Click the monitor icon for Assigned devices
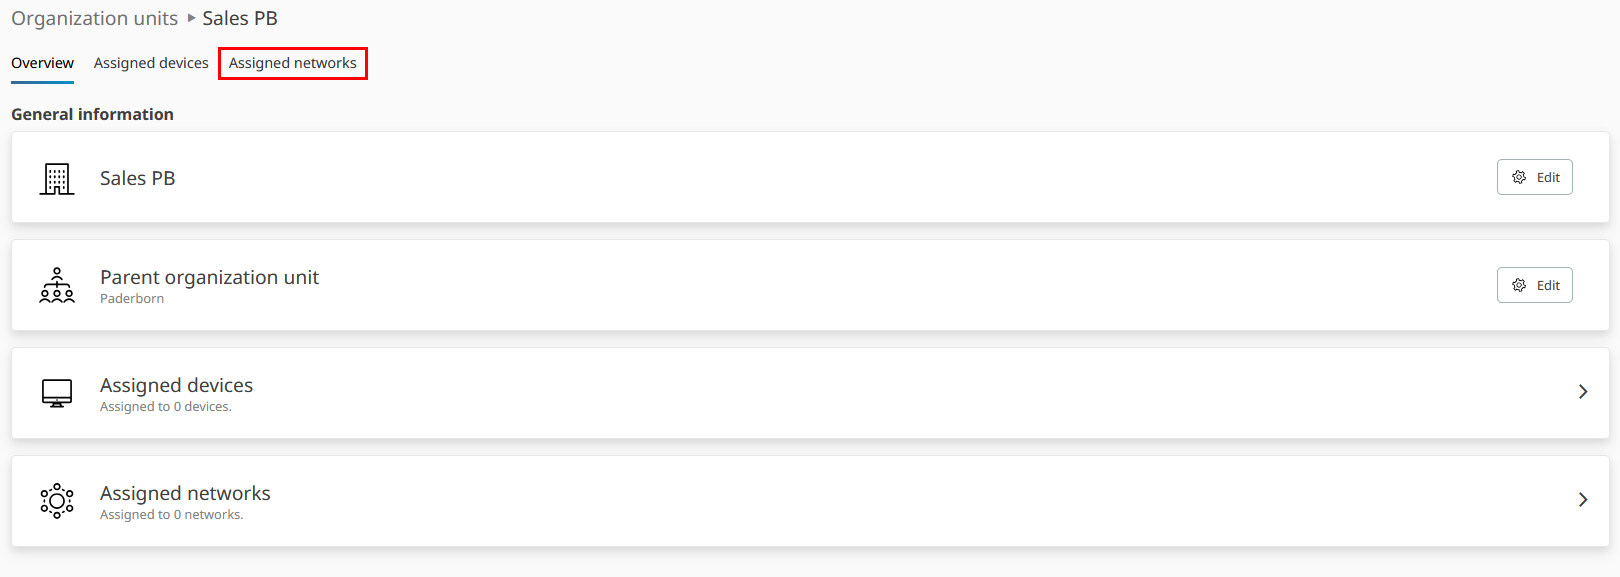 click(57, 393)
